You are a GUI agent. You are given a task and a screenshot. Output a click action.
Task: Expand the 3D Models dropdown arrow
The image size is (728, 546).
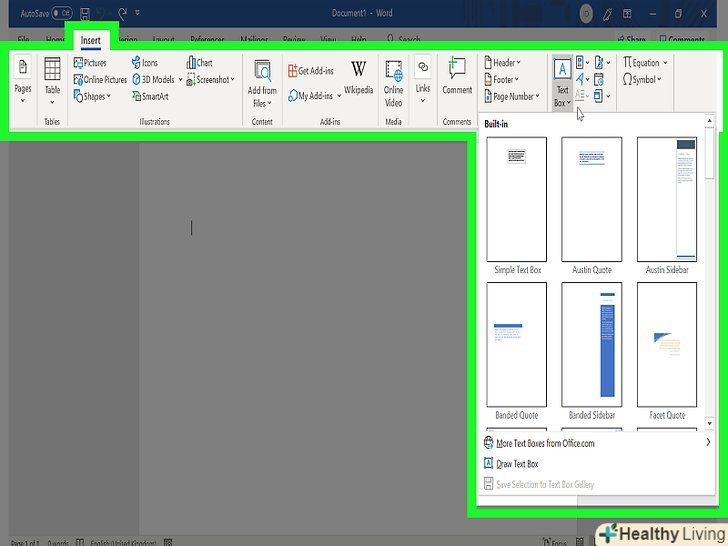(x=180, y=79)
